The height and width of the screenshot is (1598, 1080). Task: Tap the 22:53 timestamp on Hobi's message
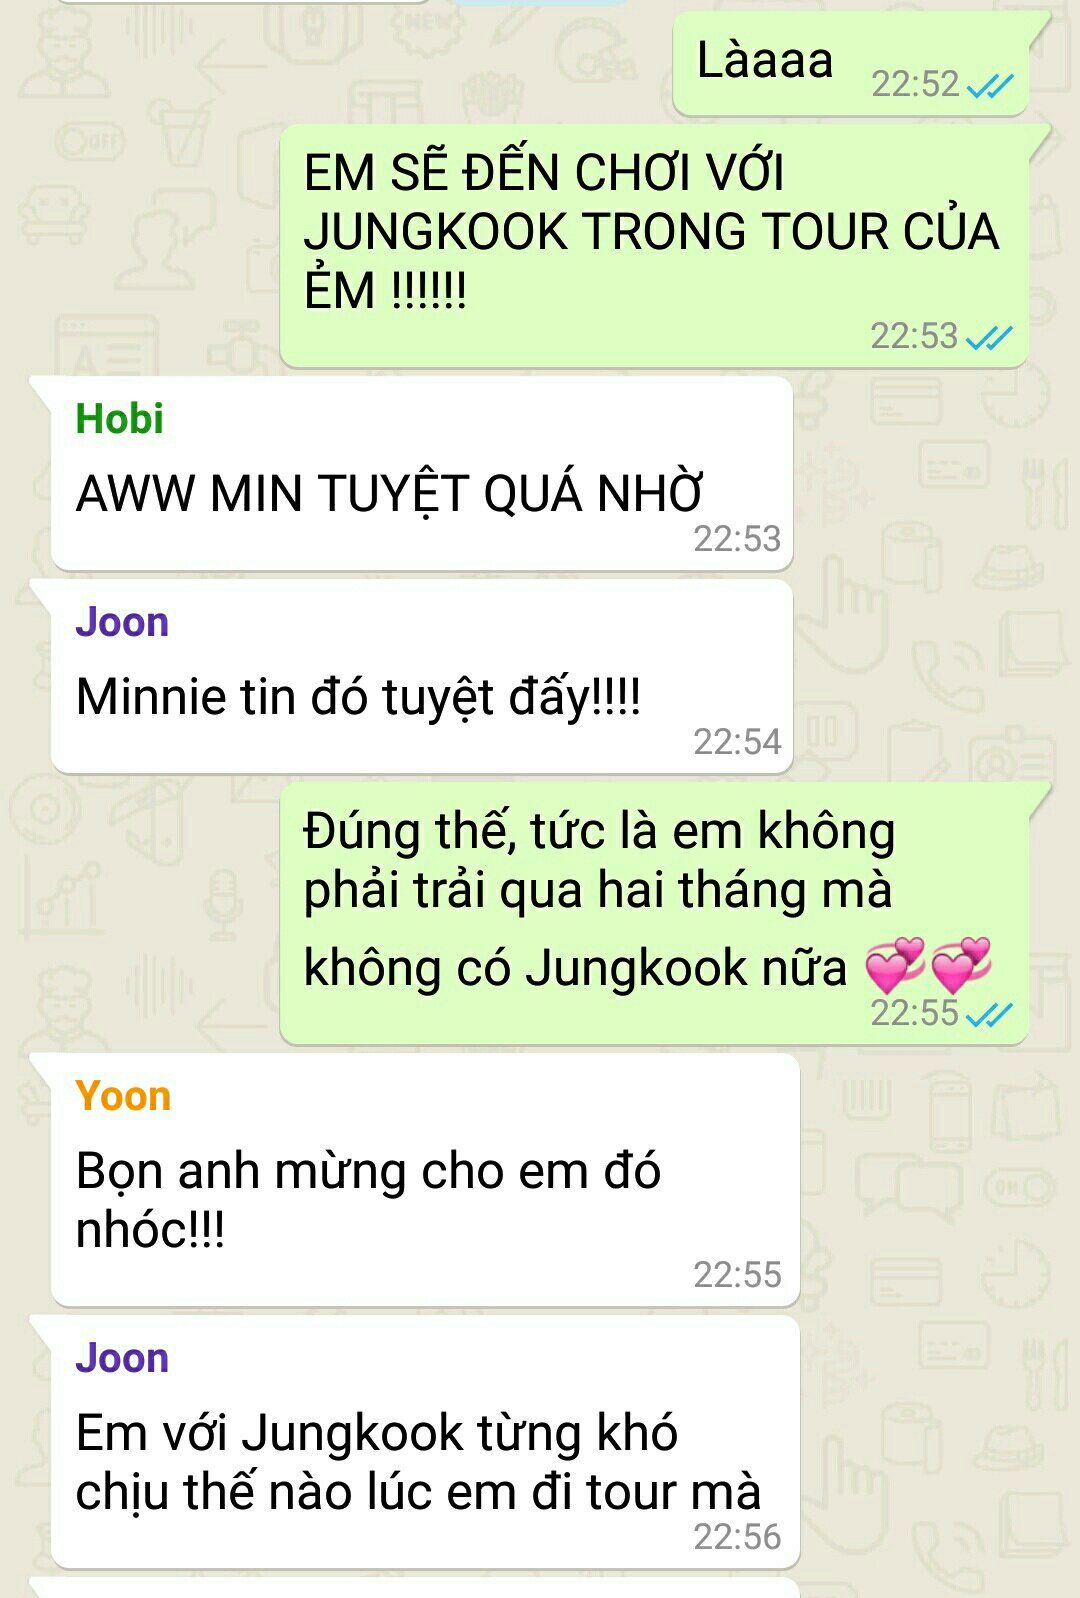pyautogui.click(x=737, y=539)
